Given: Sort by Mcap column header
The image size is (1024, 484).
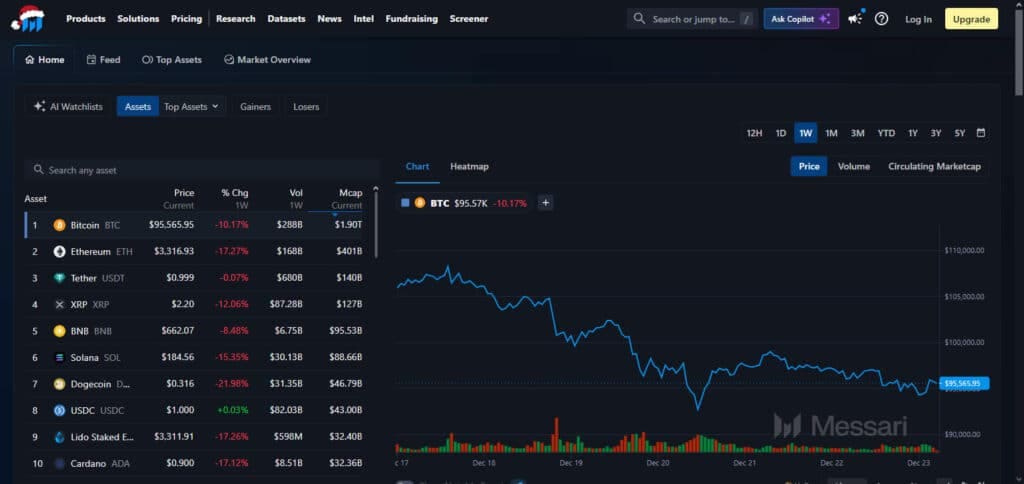Looking at the screenshot, I should [346, 199].
